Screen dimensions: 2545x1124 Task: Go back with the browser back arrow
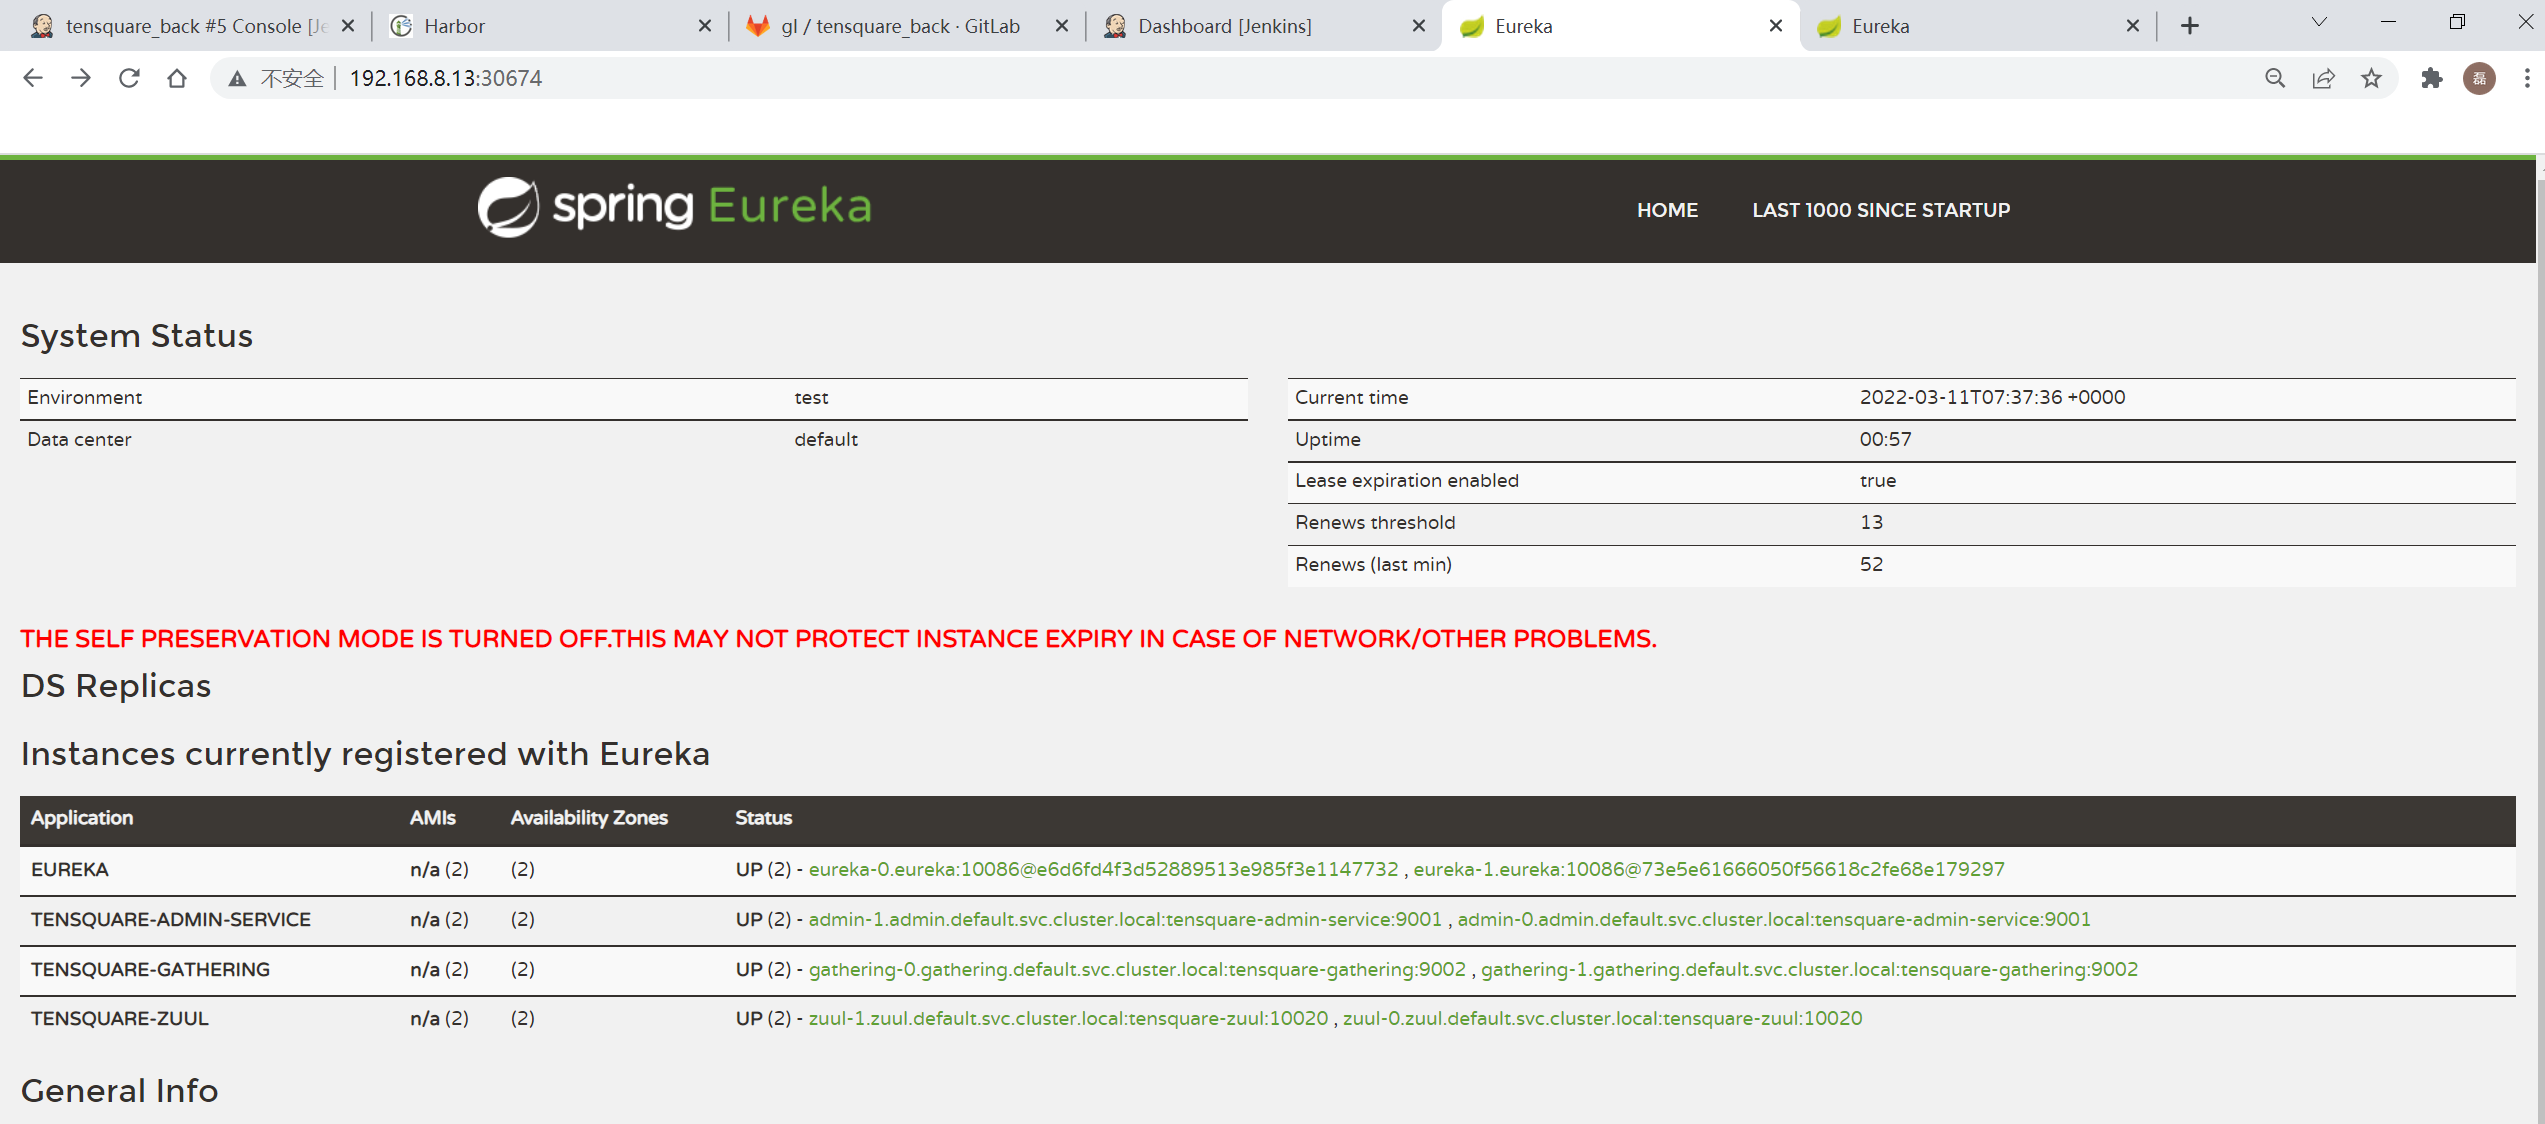click(33, 78)
